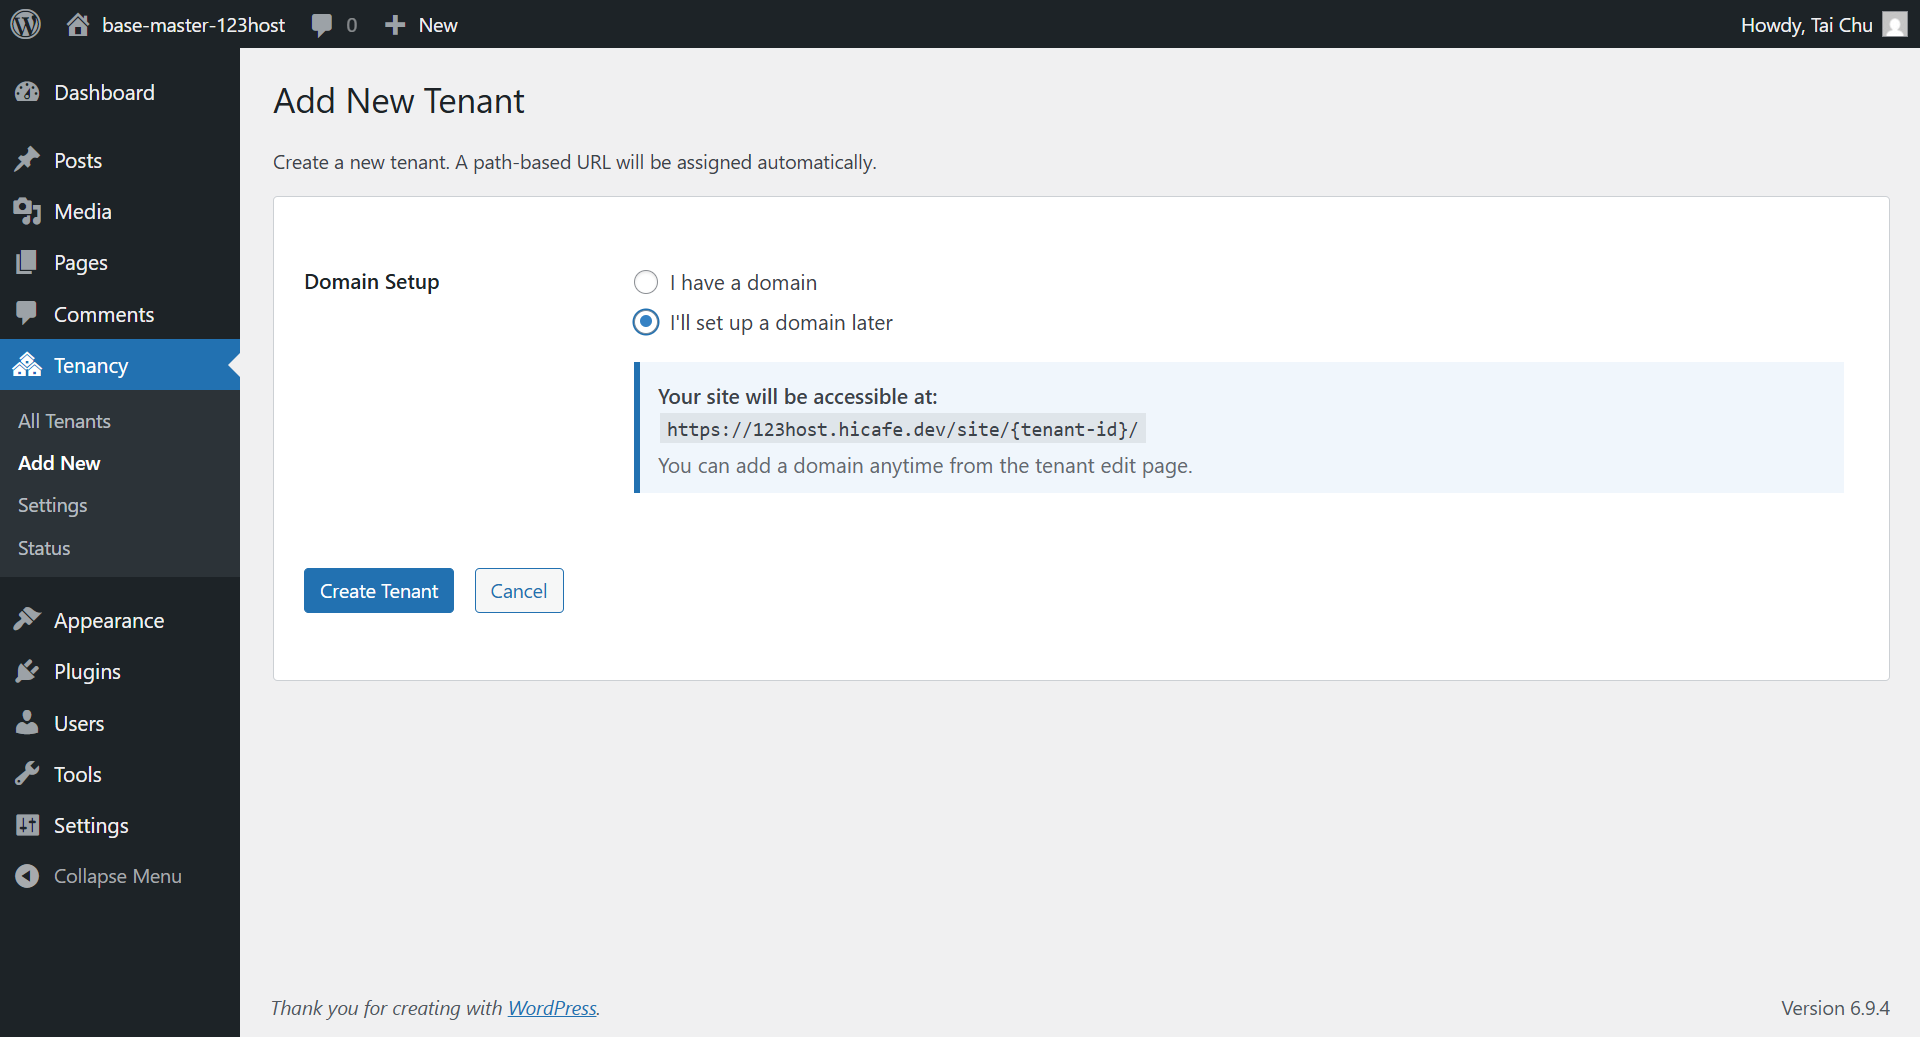
Task: Click the Tai Chu profile avatar
Action: click(1895, 23)
